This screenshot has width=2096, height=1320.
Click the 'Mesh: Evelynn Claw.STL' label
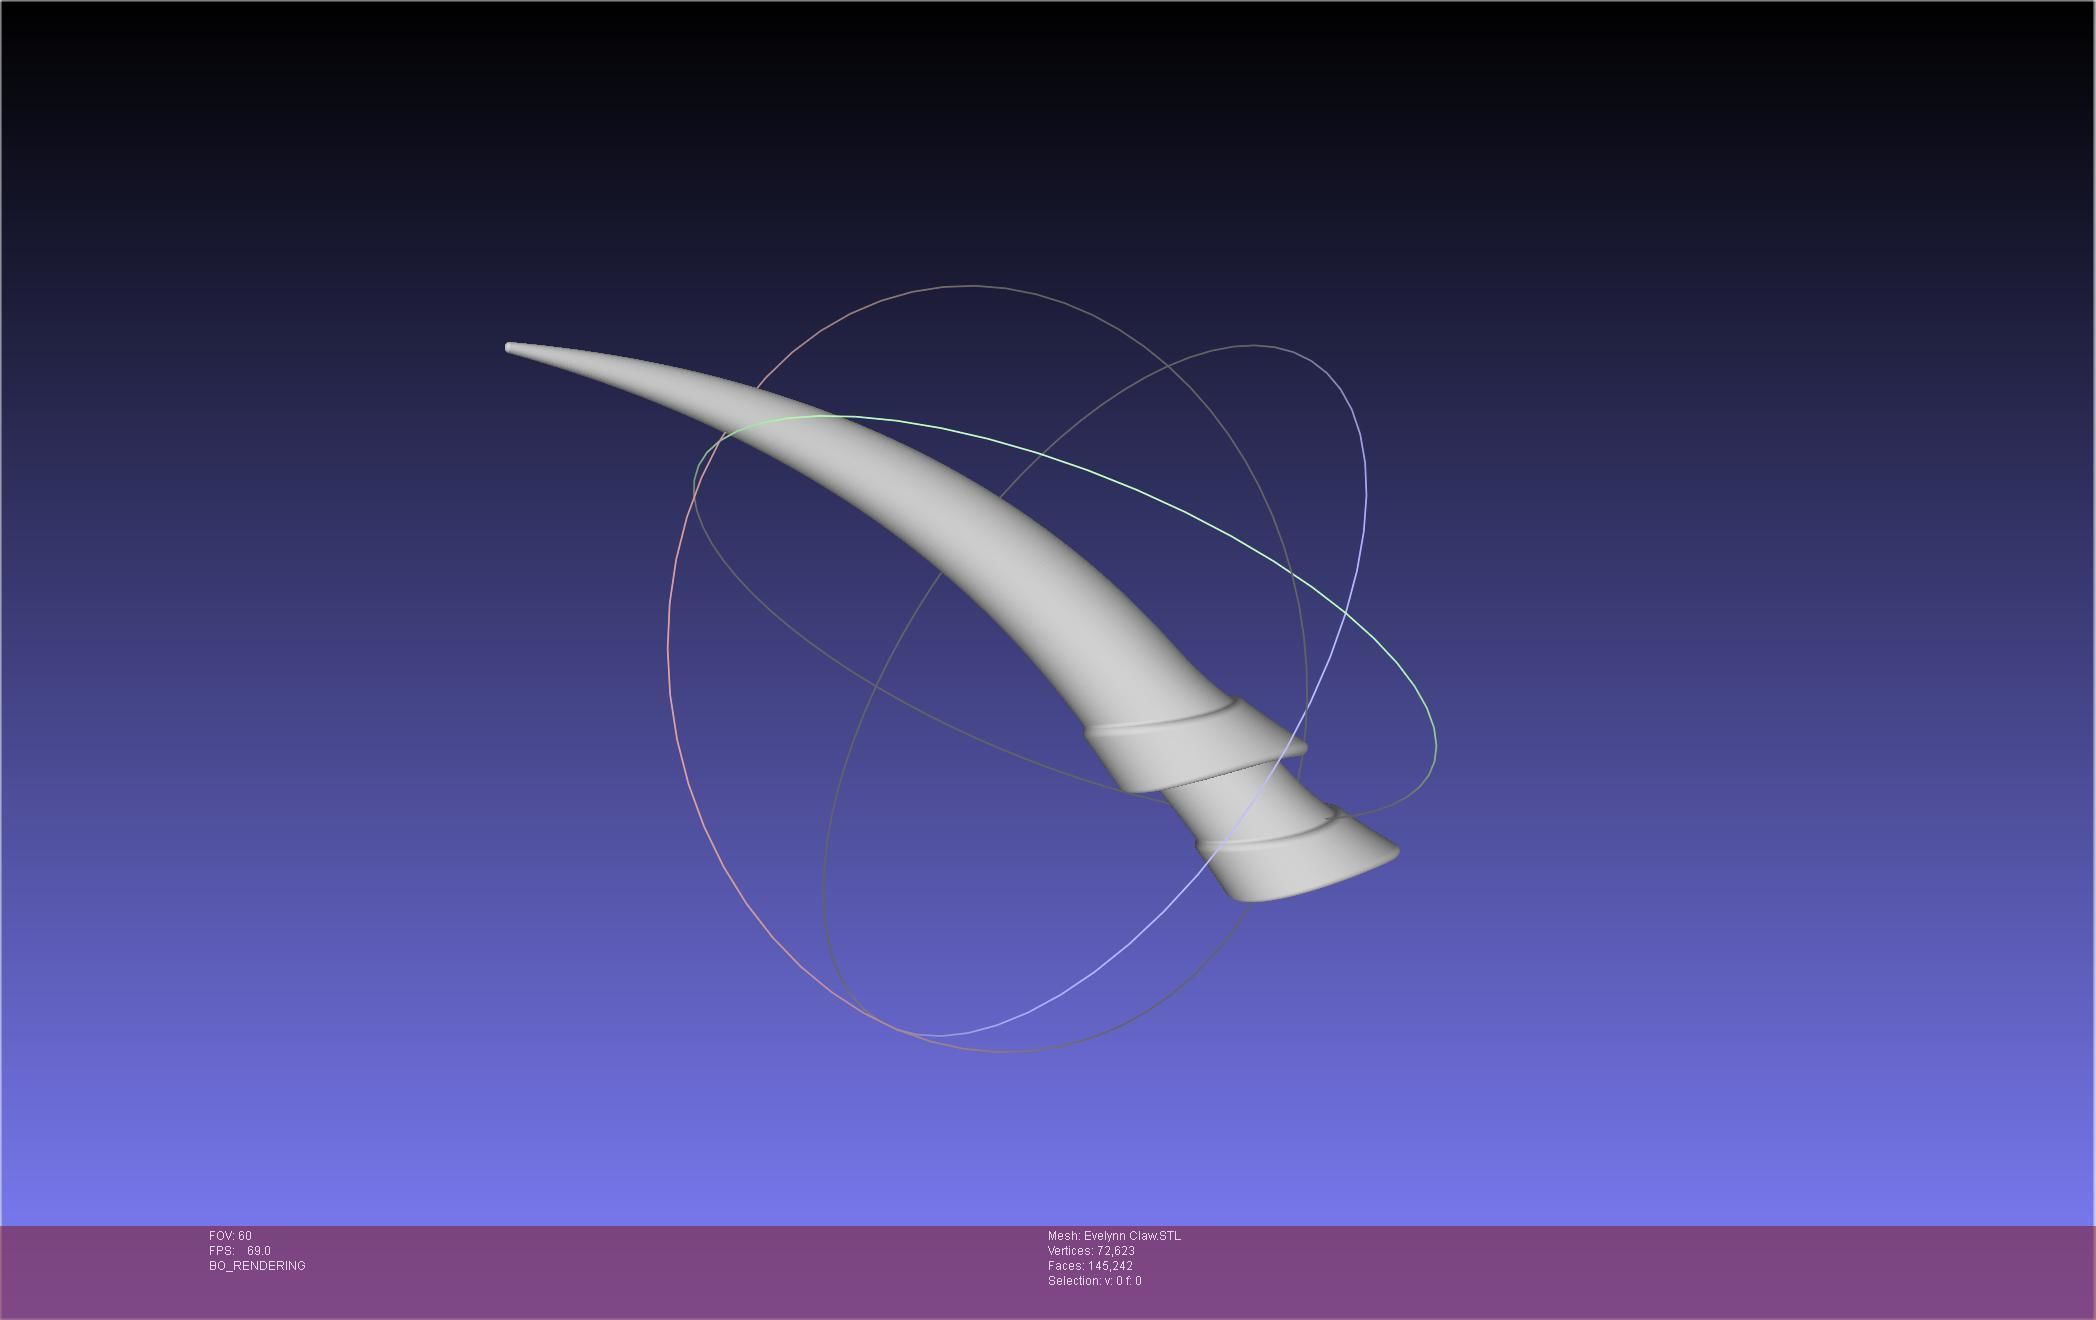[1114, 1236]
